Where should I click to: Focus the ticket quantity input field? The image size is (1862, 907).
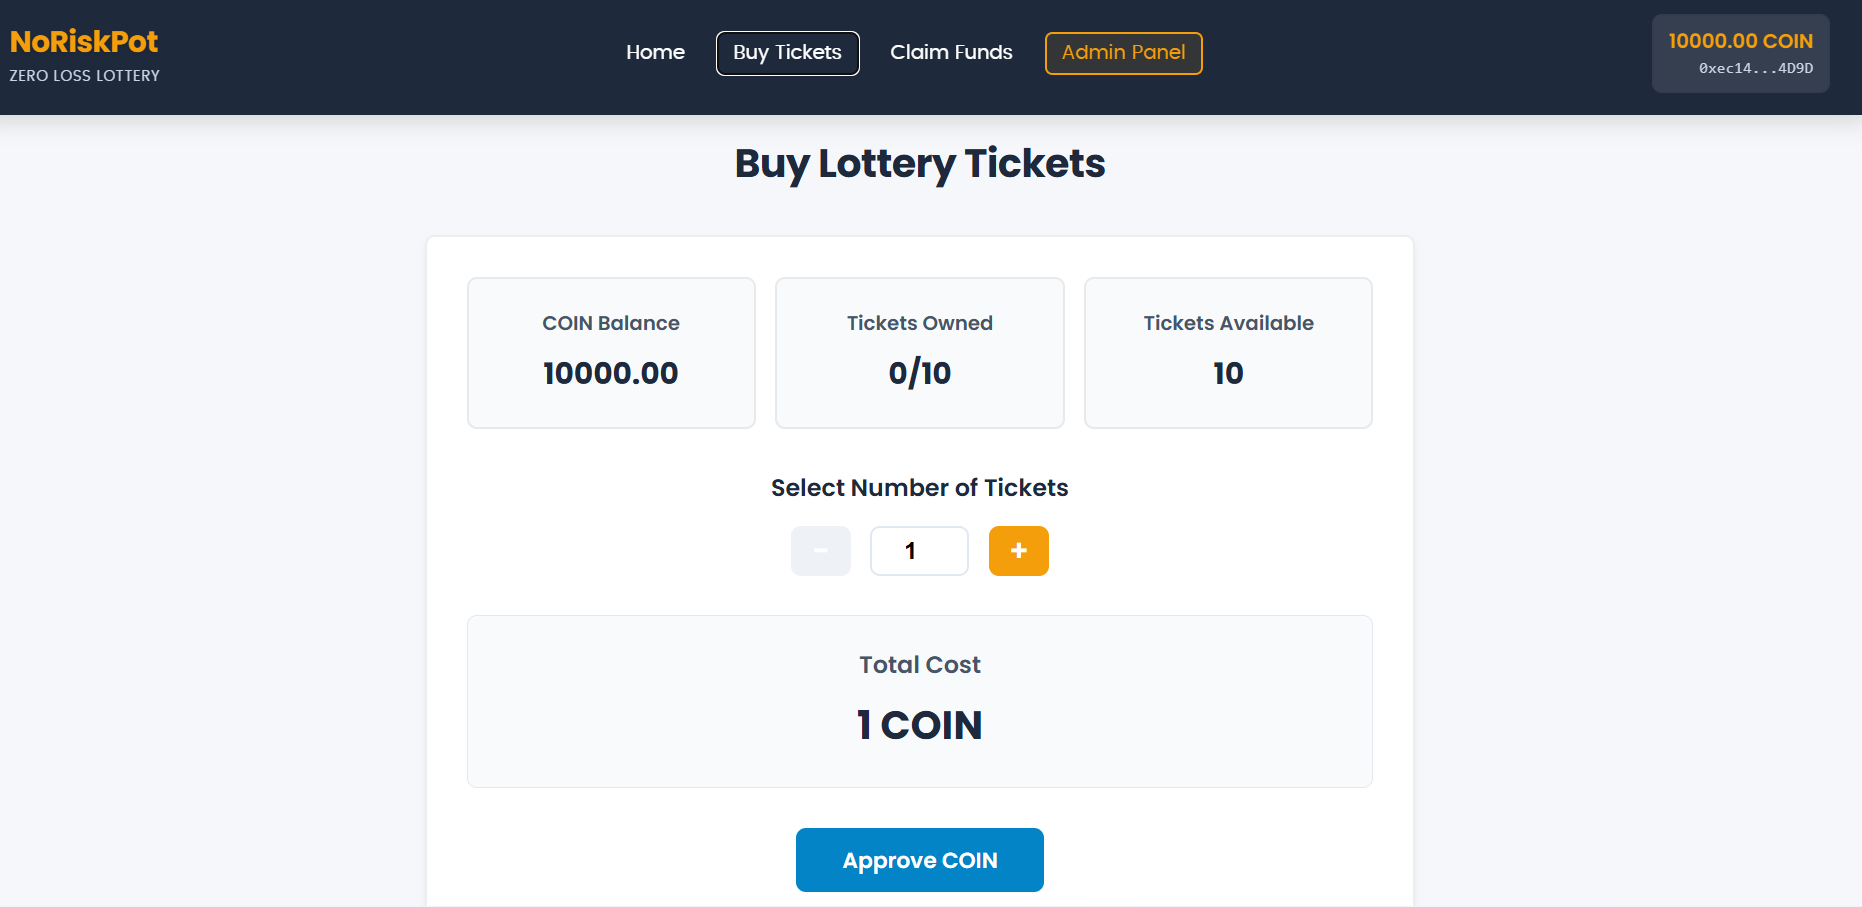919,551
